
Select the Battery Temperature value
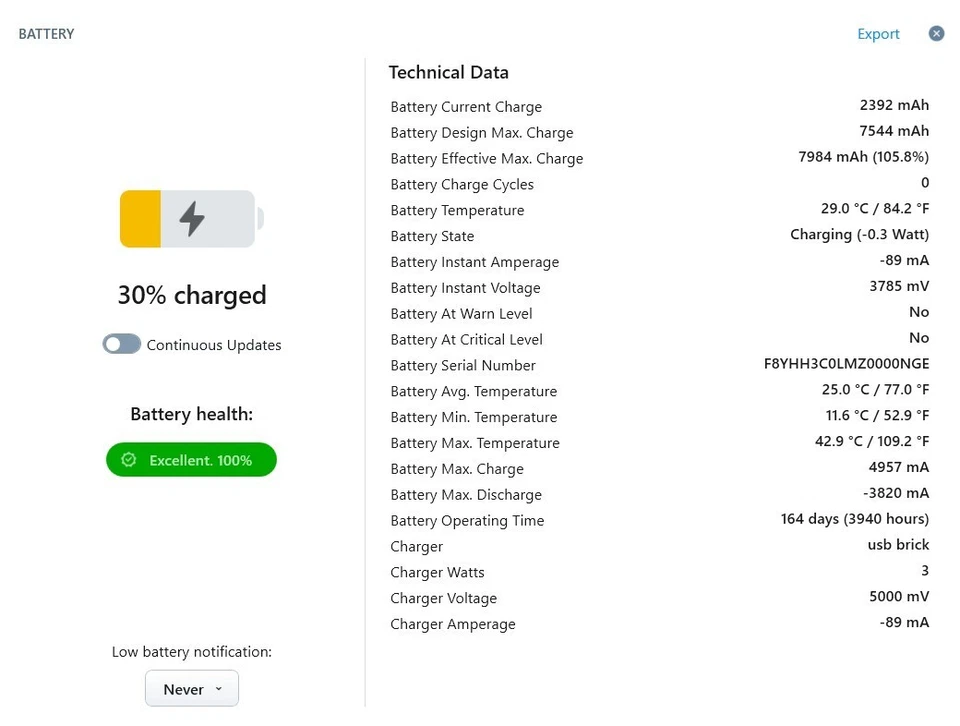click(874, 208)
